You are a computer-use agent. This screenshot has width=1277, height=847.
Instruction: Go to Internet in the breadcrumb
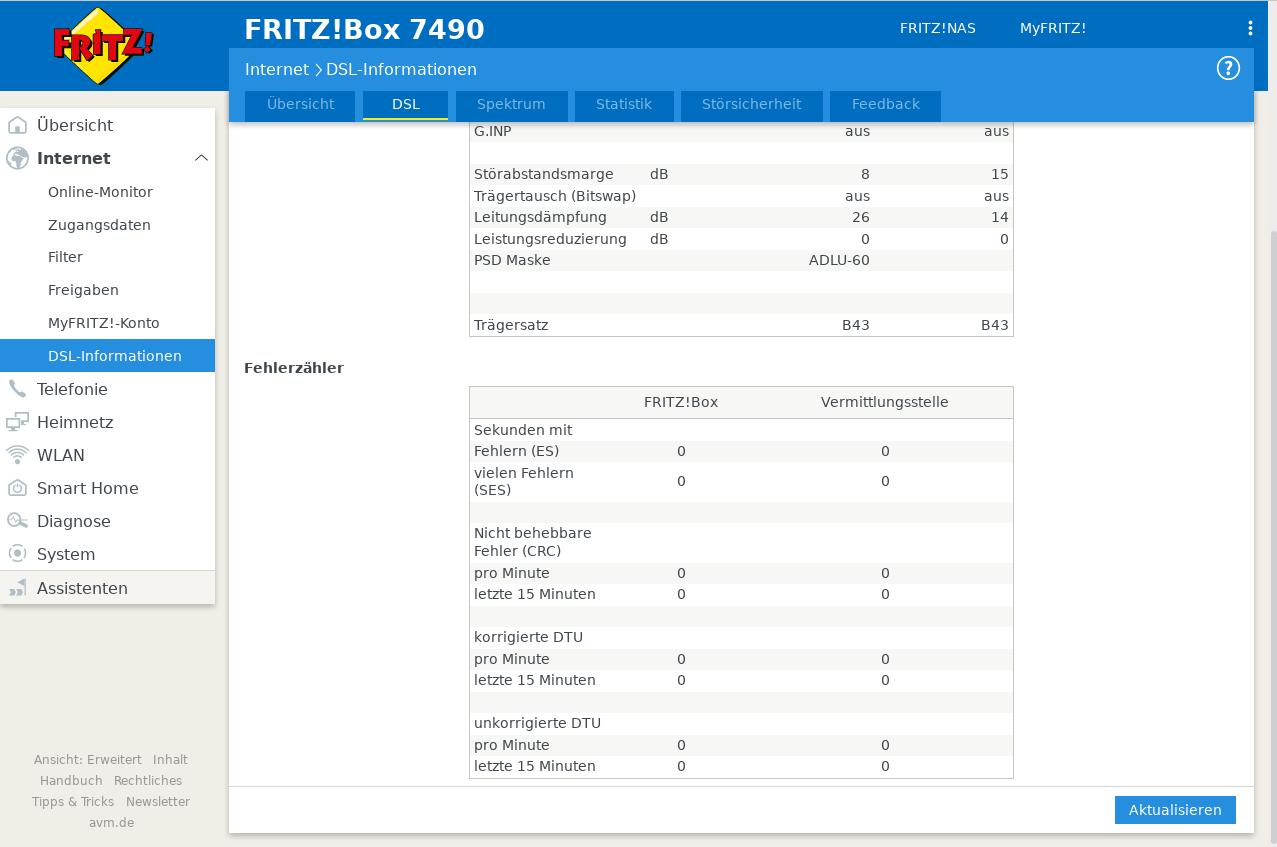(277, 69)
